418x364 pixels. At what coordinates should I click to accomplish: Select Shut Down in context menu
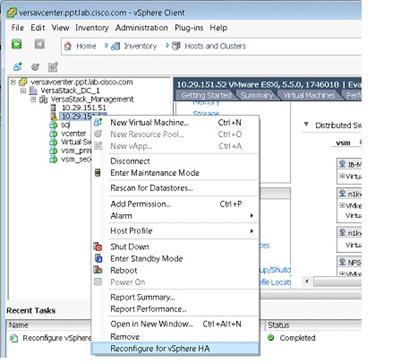click(175, 247)
